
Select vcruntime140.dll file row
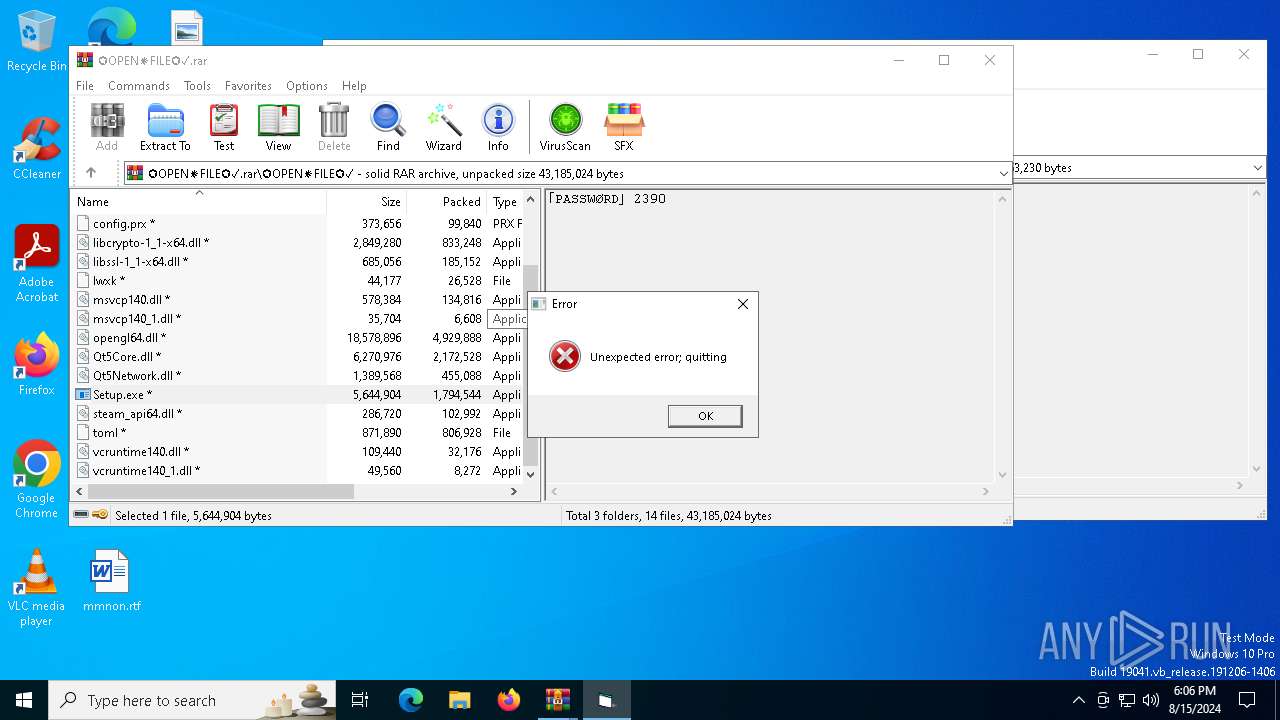(x=298, y=451)
